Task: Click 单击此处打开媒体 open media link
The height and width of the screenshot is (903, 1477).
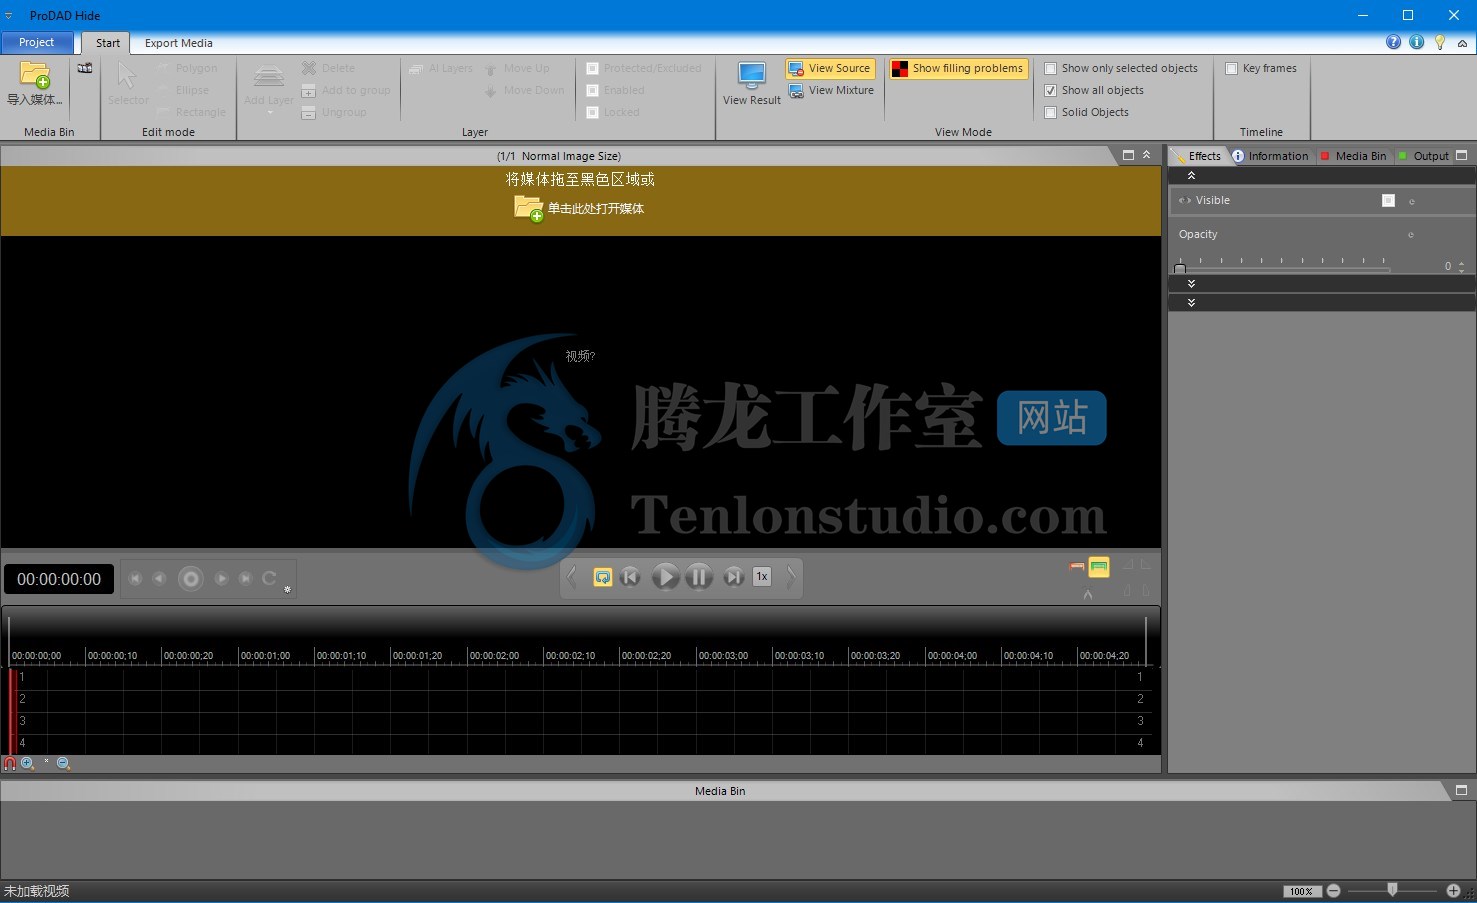Action: 579,208
